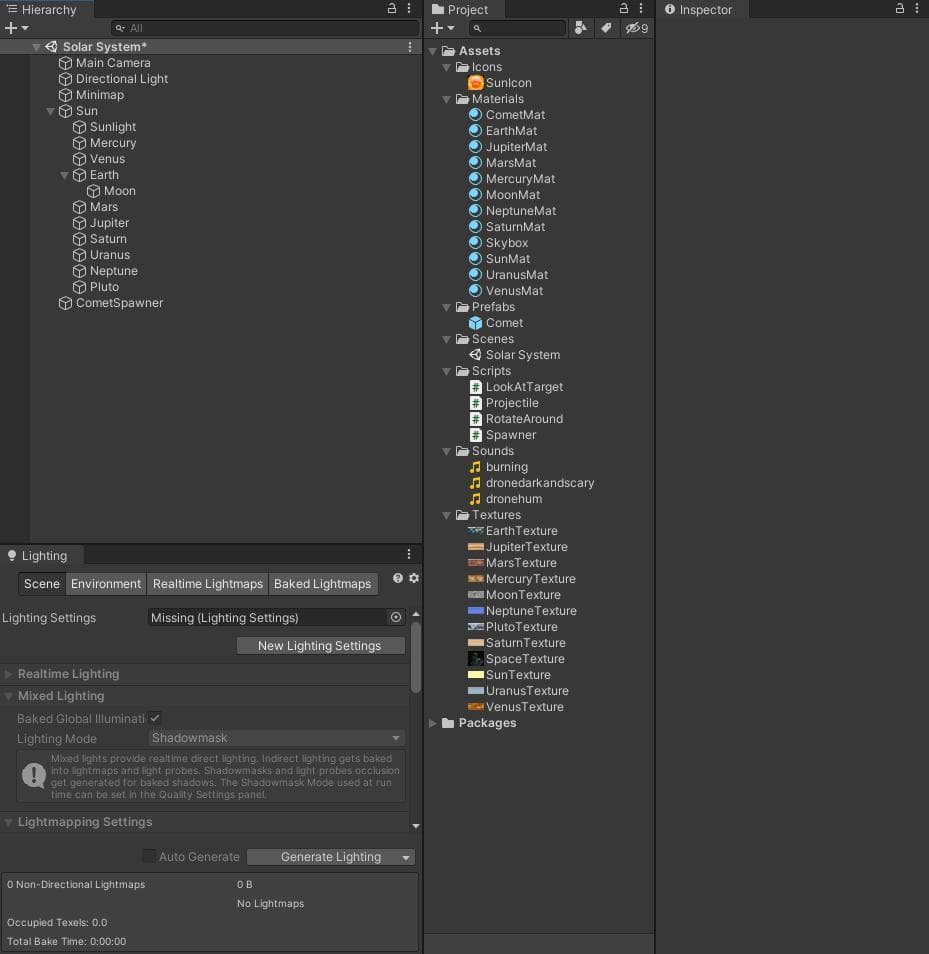Switch to the Baked Lightmaps tab
The width and height of the screenshot is (929, 954).
(x=322, y=584)
